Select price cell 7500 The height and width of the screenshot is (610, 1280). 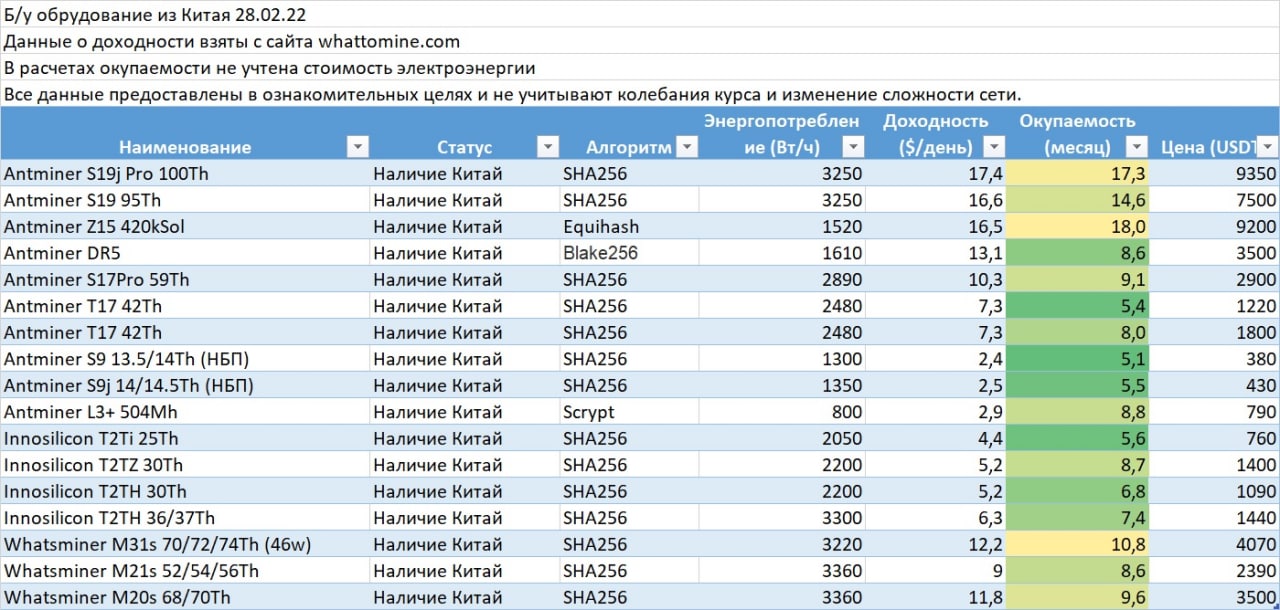click(1214, 200)
